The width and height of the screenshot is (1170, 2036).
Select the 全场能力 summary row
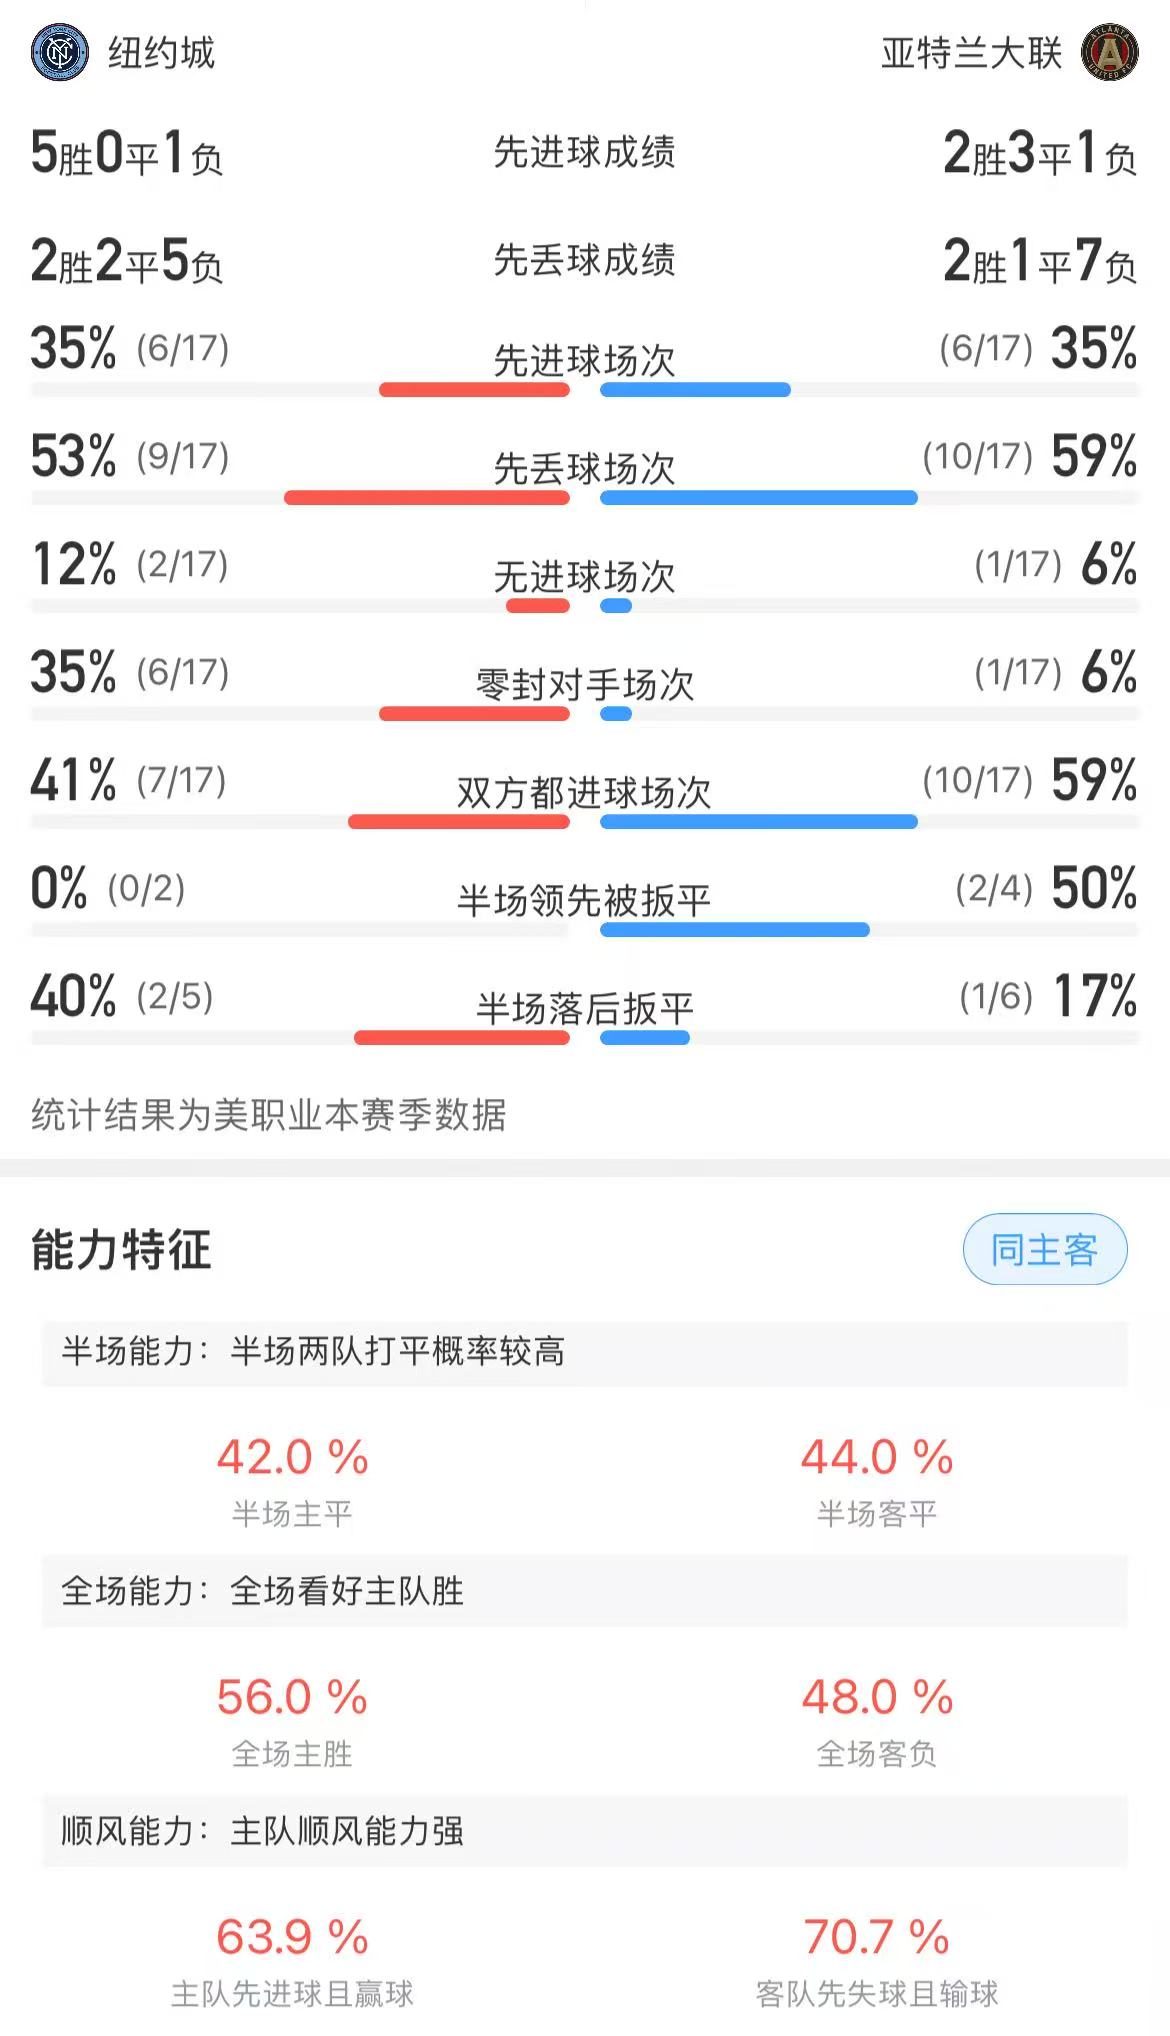click(x=584, y=1591)
